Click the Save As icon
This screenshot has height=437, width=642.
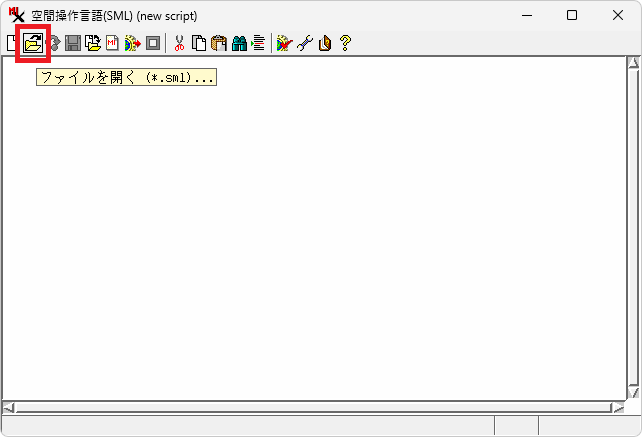[93, 43]
